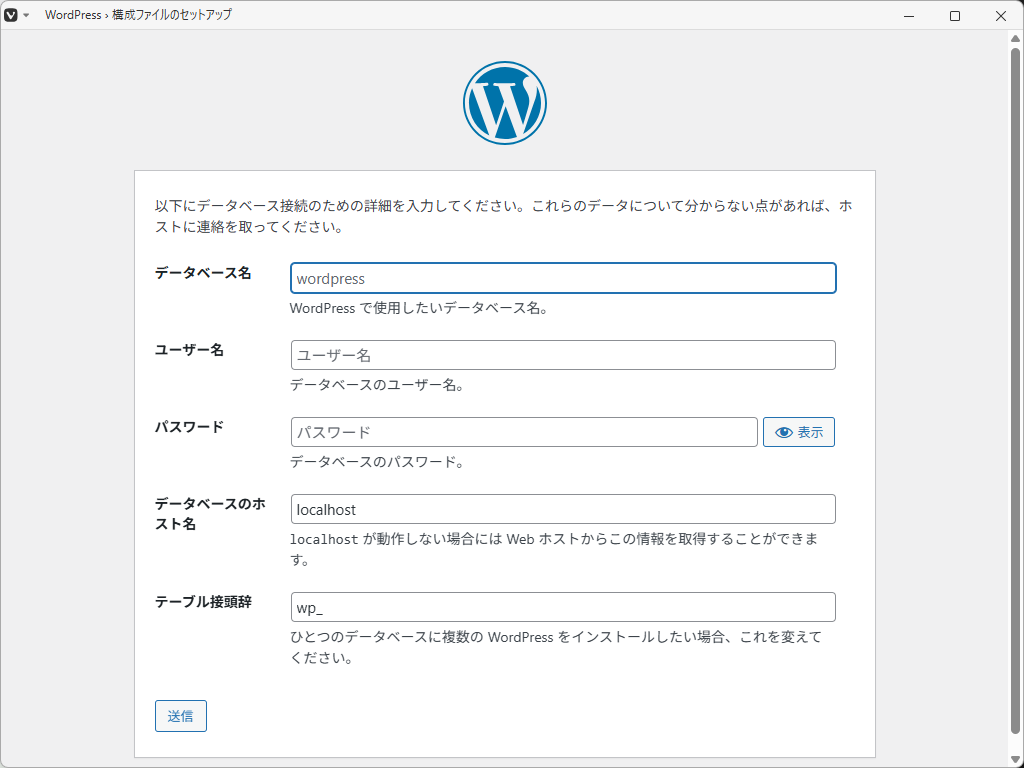
Task: Click the WordPress logo
Action: point(505,103)
